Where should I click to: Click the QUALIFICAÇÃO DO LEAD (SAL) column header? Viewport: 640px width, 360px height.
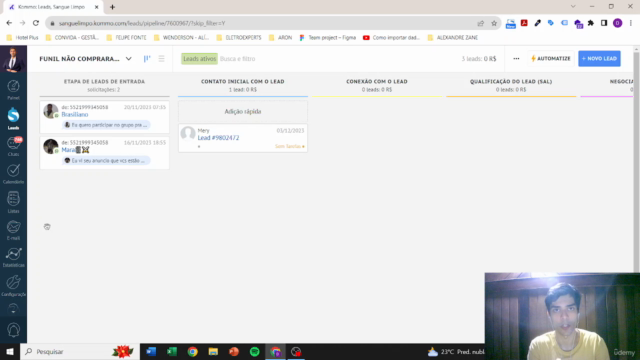tap(511, 82)
